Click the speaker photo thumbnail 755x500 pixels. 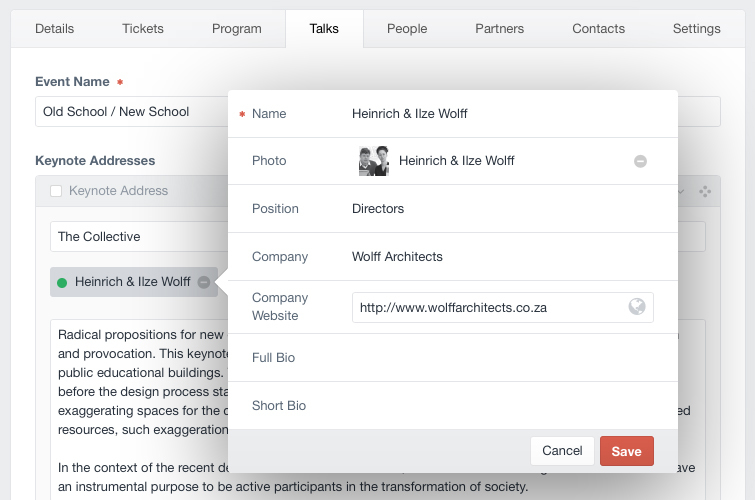373,161
